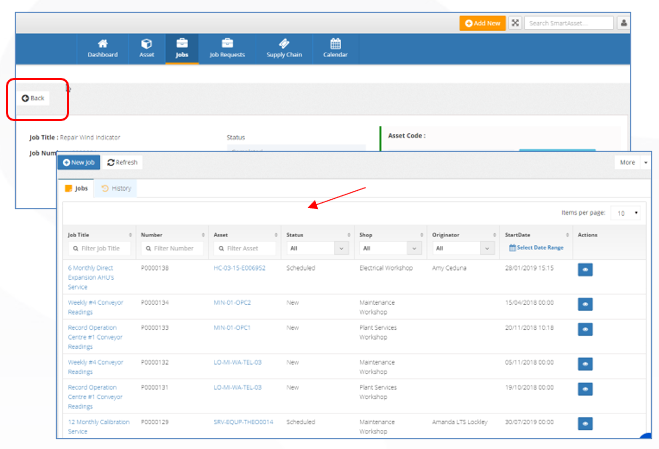The width and height of the screenshot is (659, 449).
Task: Open 12 Monthly Calibration Service job
Action: coord(98,427)
